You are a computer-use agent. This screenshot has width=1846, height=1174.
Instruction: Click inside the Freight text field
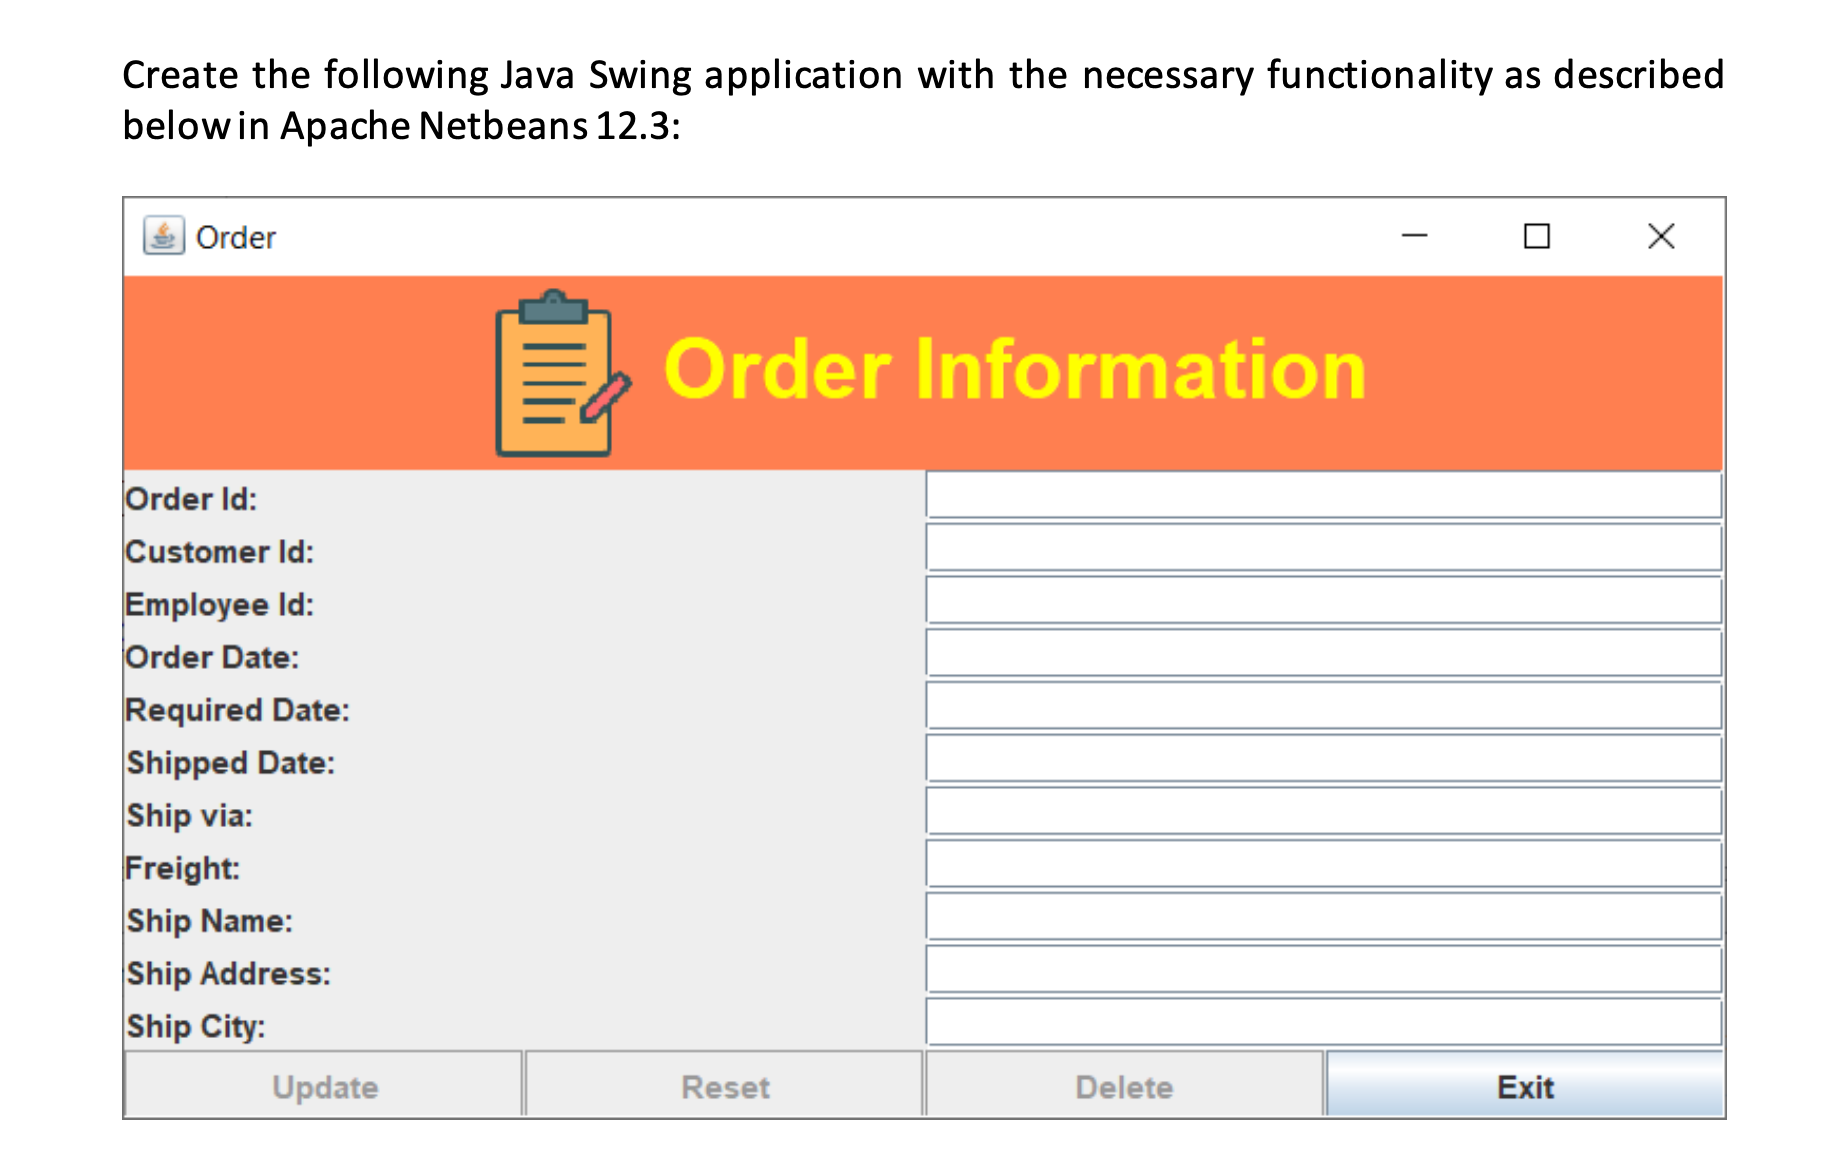(1320, 863)
